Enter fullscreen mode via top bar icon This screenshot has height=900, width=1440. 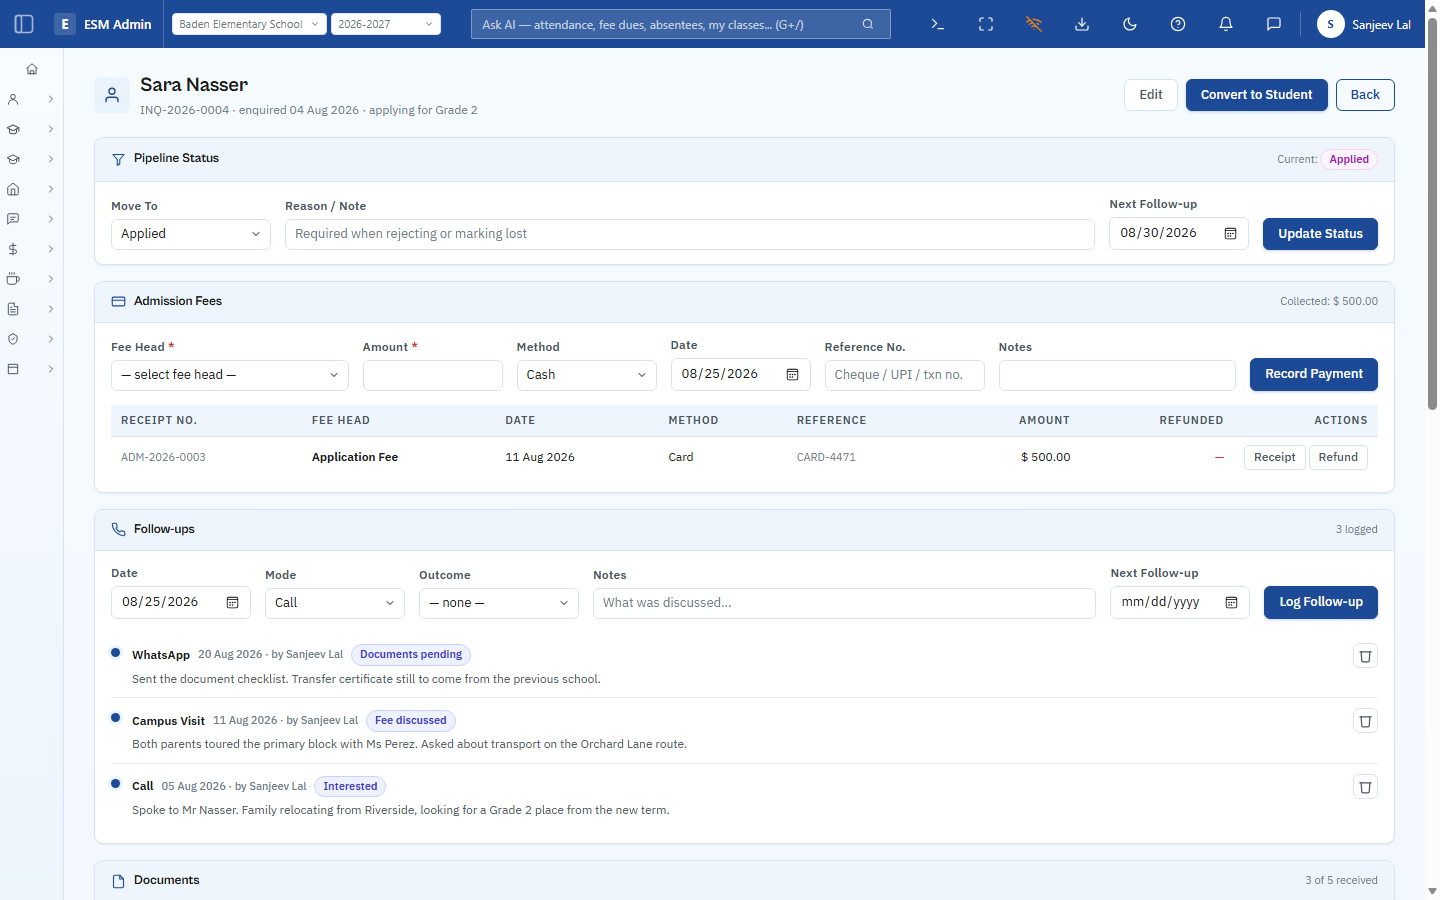point(986,24)
